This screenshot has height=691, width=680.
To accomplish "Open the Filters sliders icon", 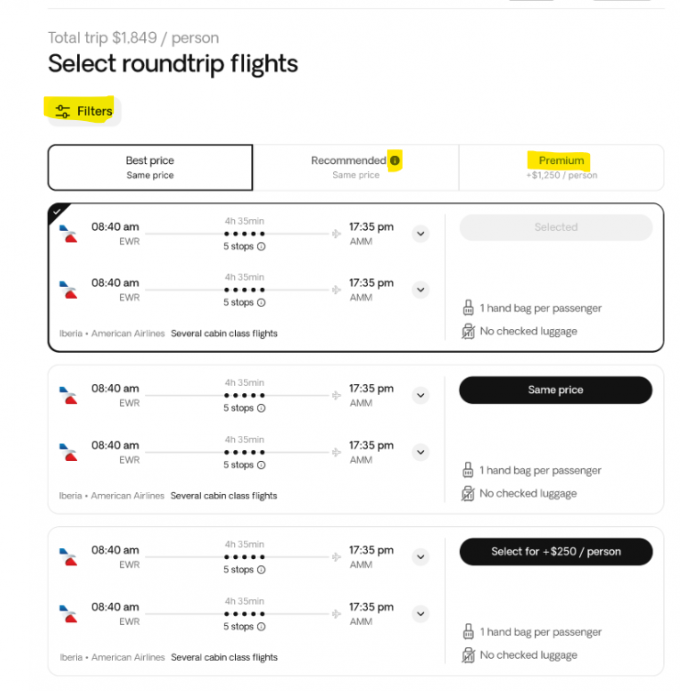I will coord(63,111).
